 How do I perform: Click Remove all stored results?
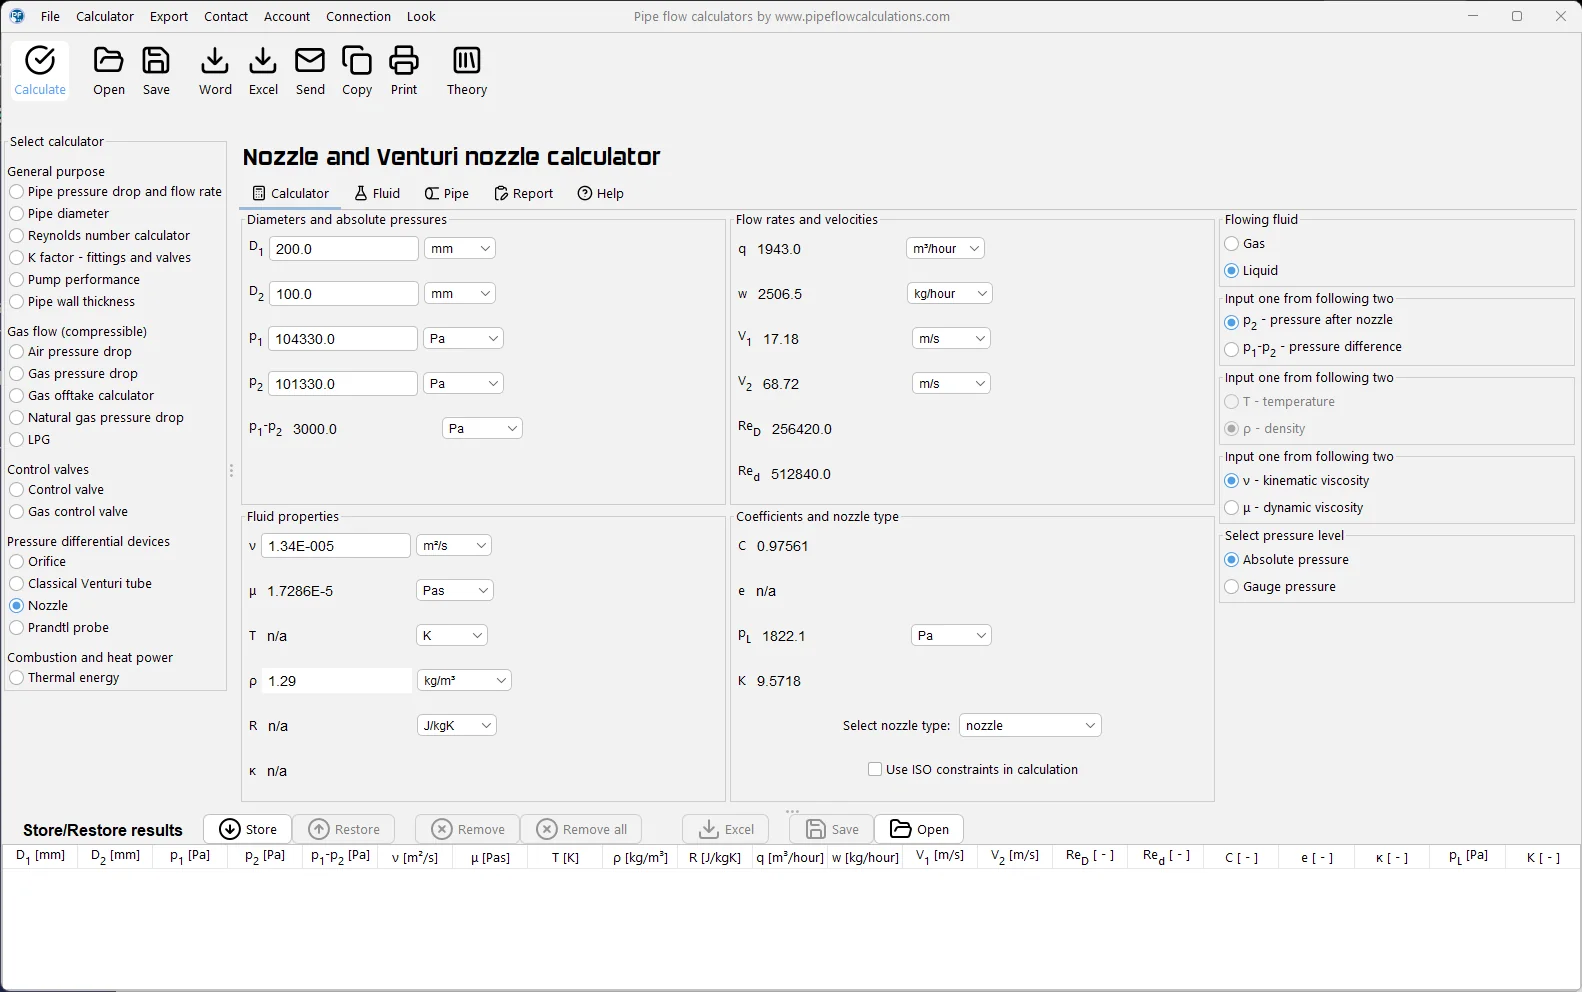581,829
